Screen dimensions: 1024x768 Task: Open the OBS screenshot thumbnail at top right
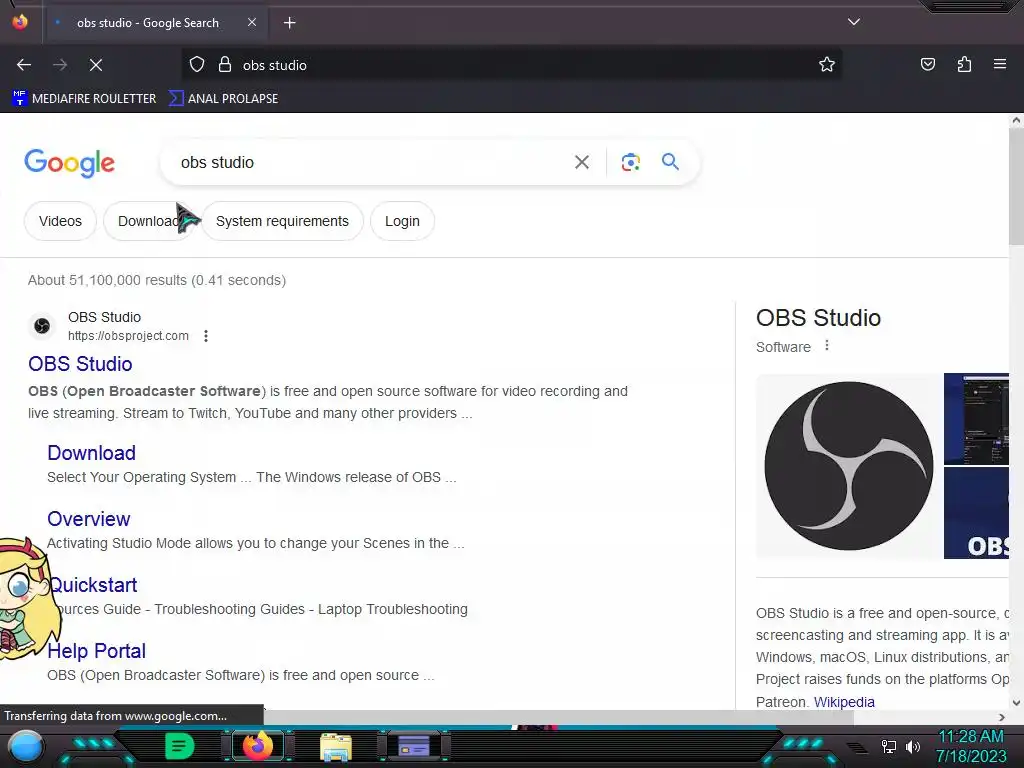point(976,419)
